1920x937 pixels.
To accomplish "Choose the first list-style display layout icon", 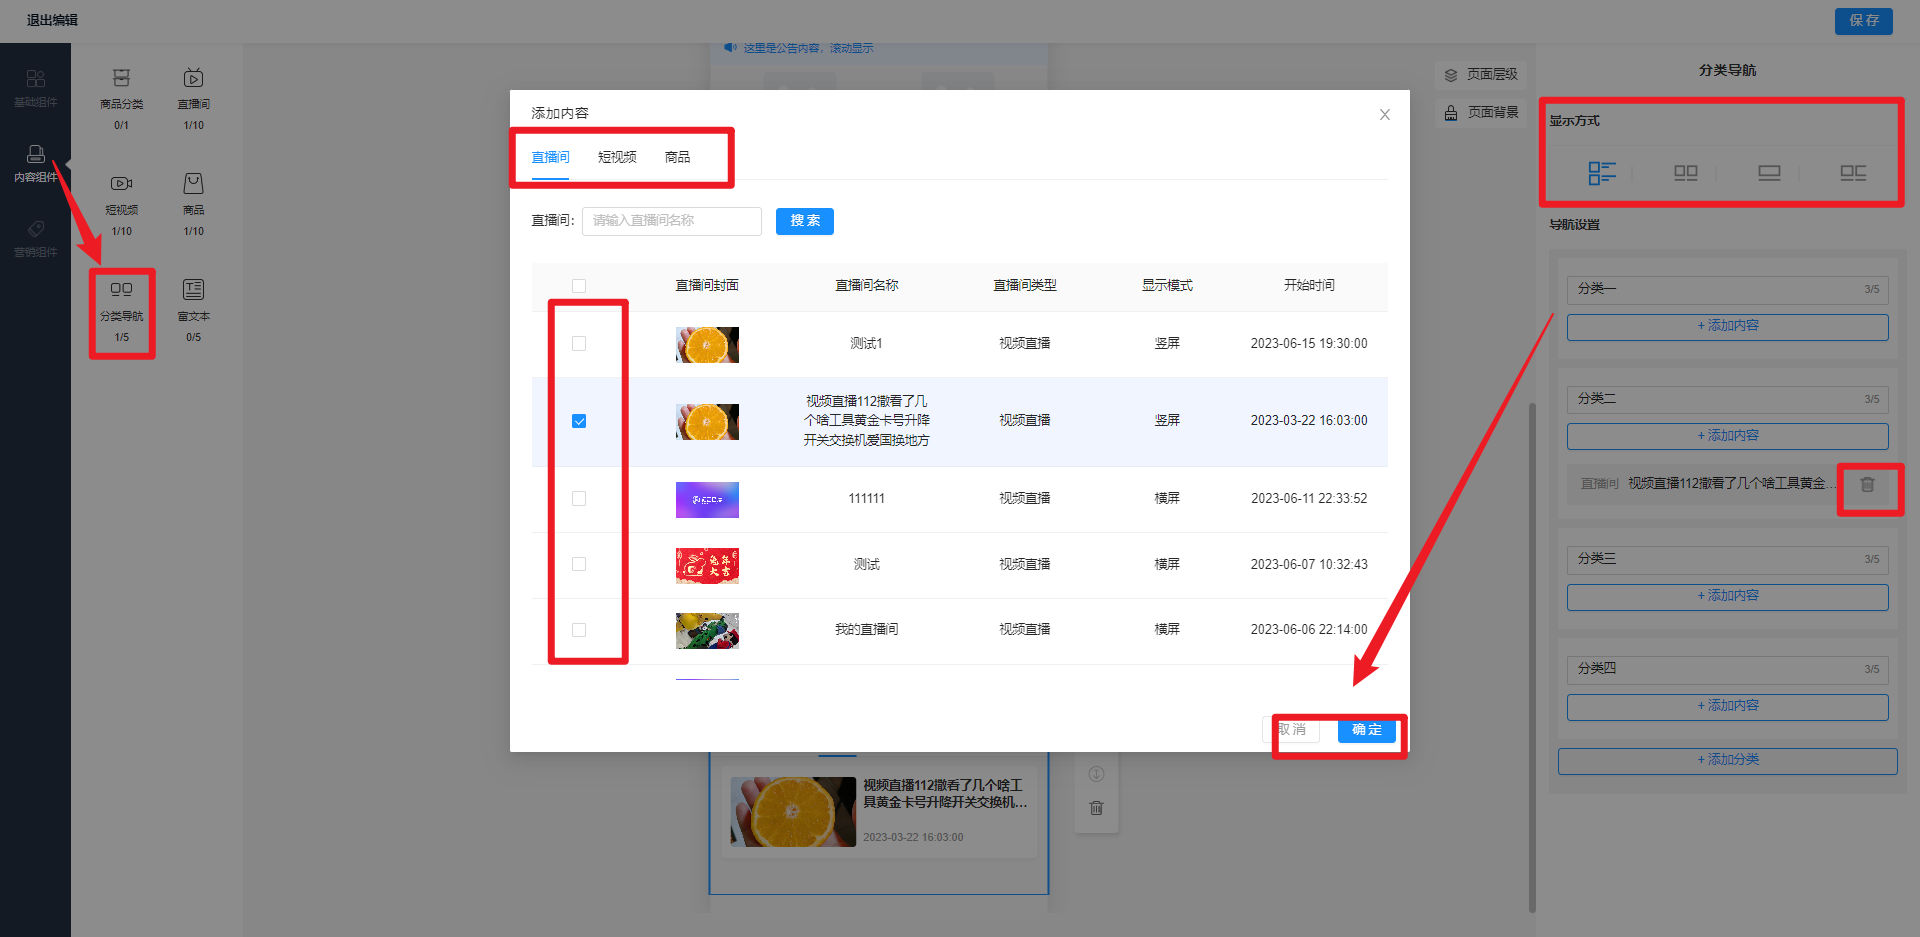I will point(1601,173).
